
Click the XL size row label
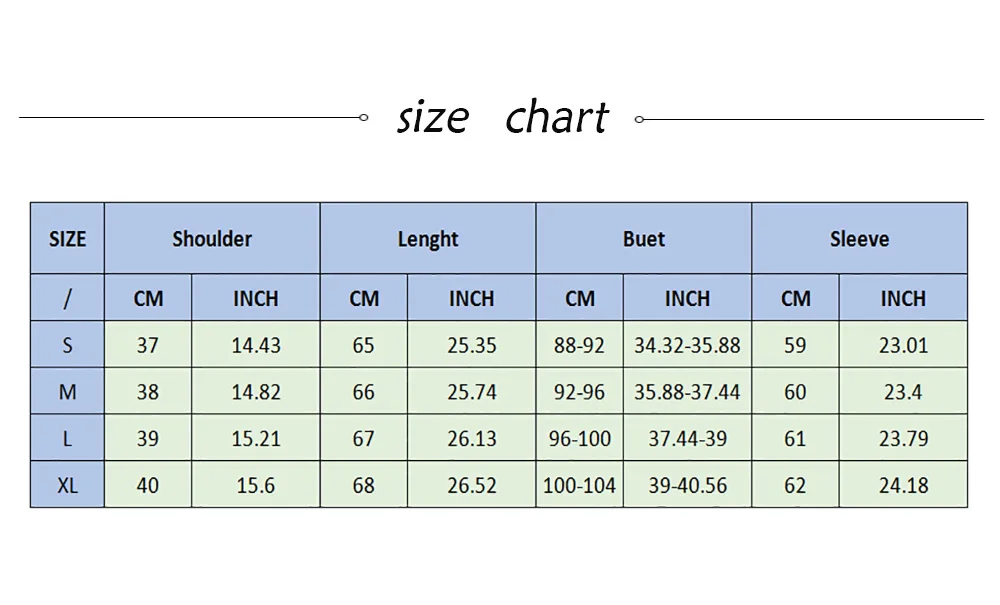(67, 485)
